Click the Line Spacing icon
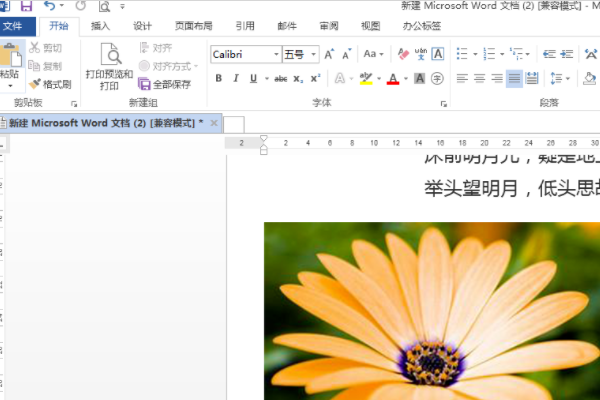The width and height of the screenshot is (600, 400). (x=556, y=78)
